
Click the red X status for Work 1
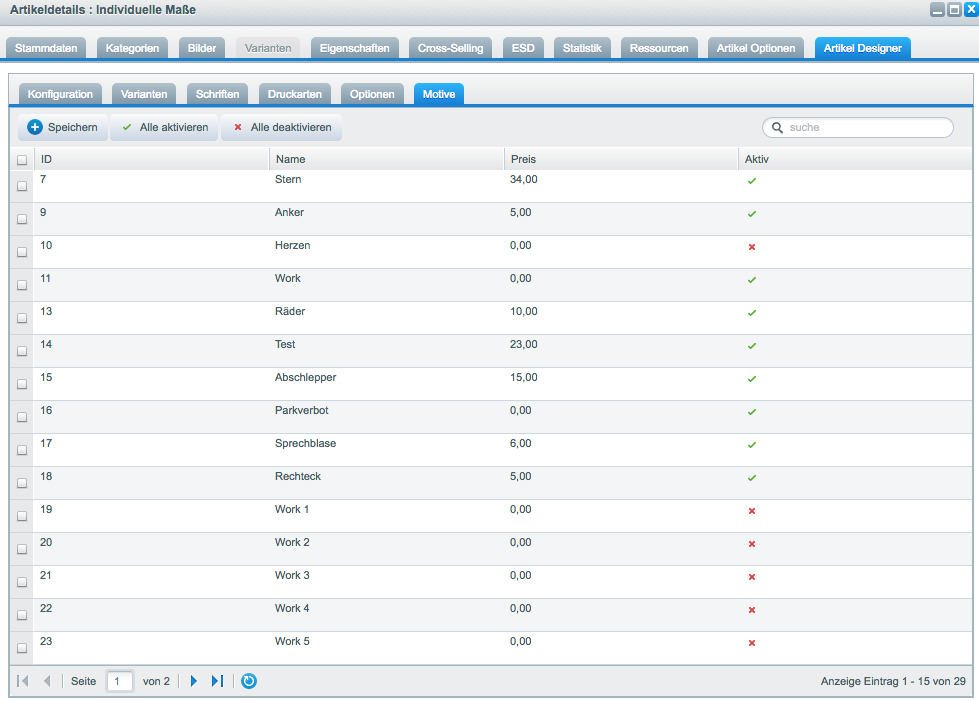752,511
